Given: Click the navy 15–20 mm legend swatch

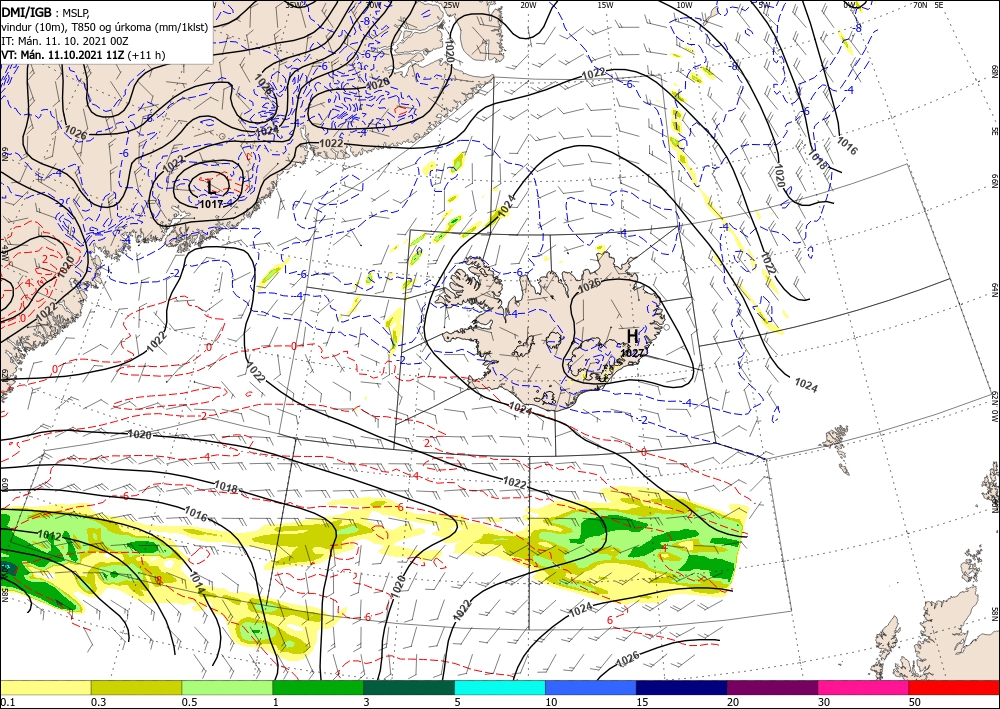Looking at the screenshot, I should (682, 687).
